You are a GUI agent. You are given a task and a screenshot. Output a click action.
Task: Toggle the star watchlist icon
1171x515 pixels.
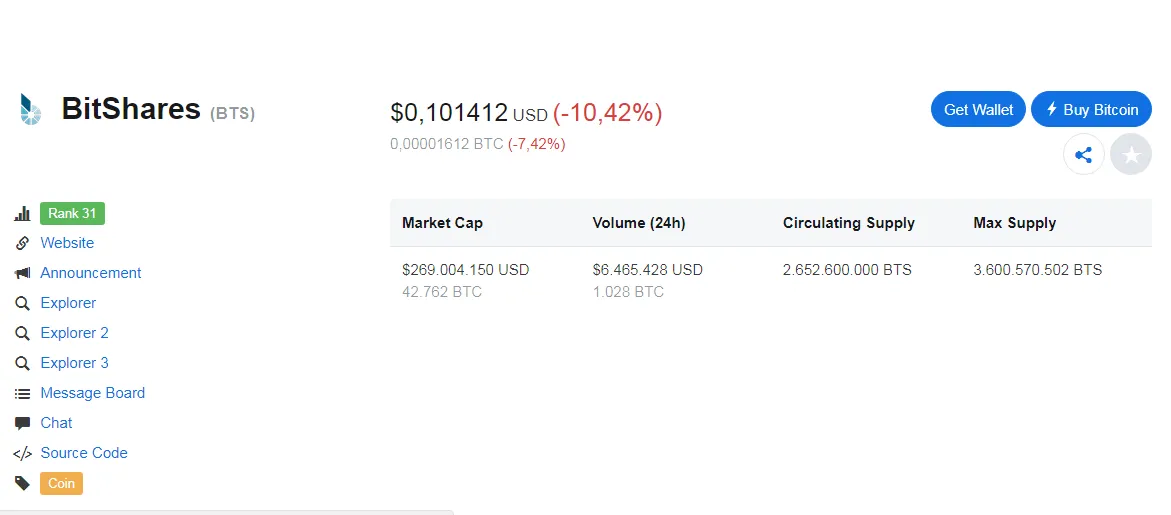click(1131, 155)
